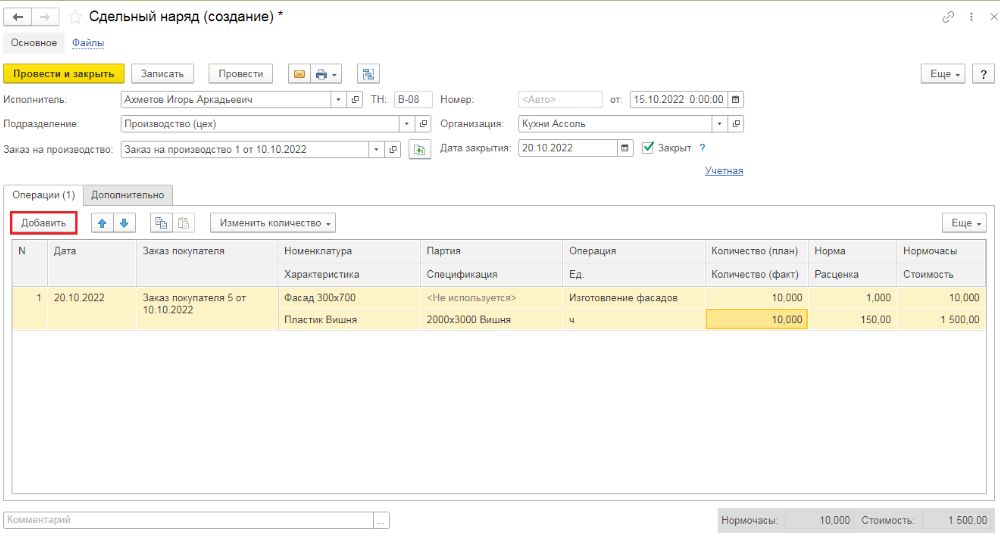Add document to favorites with star icon
The height and width of the screenshot is (537, 1000).
coord(75,17)
